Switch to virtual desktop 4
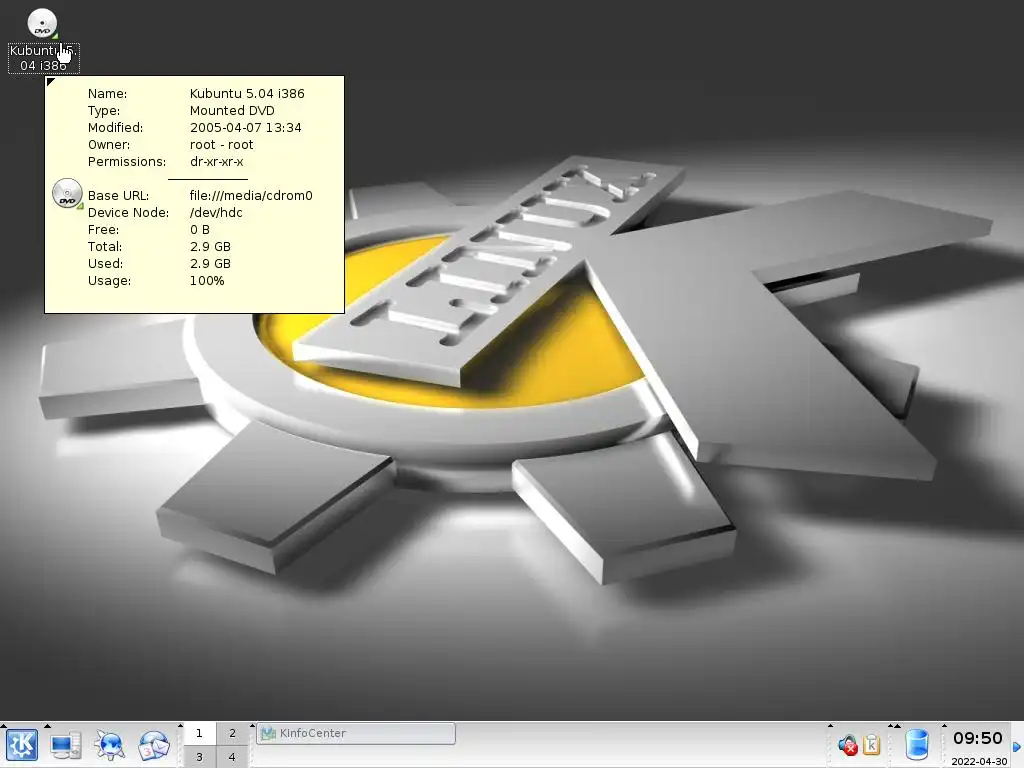Image resolution: width=1024 pixels, height=768 pixels. (x=232, y=757)
